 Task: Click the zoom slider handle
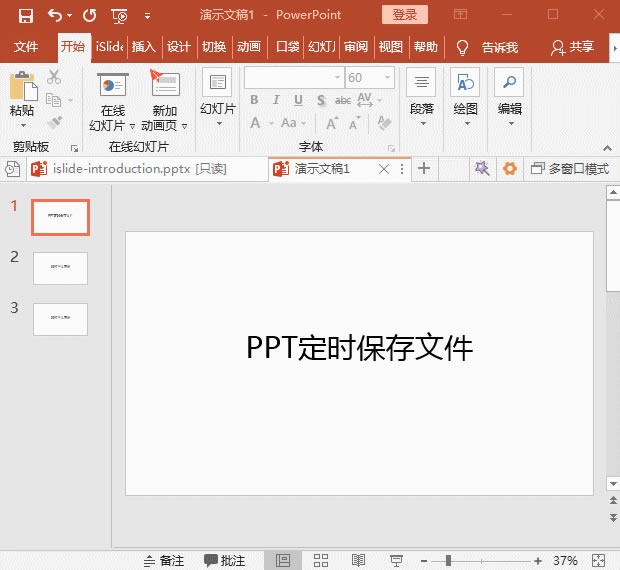(447, 560)
